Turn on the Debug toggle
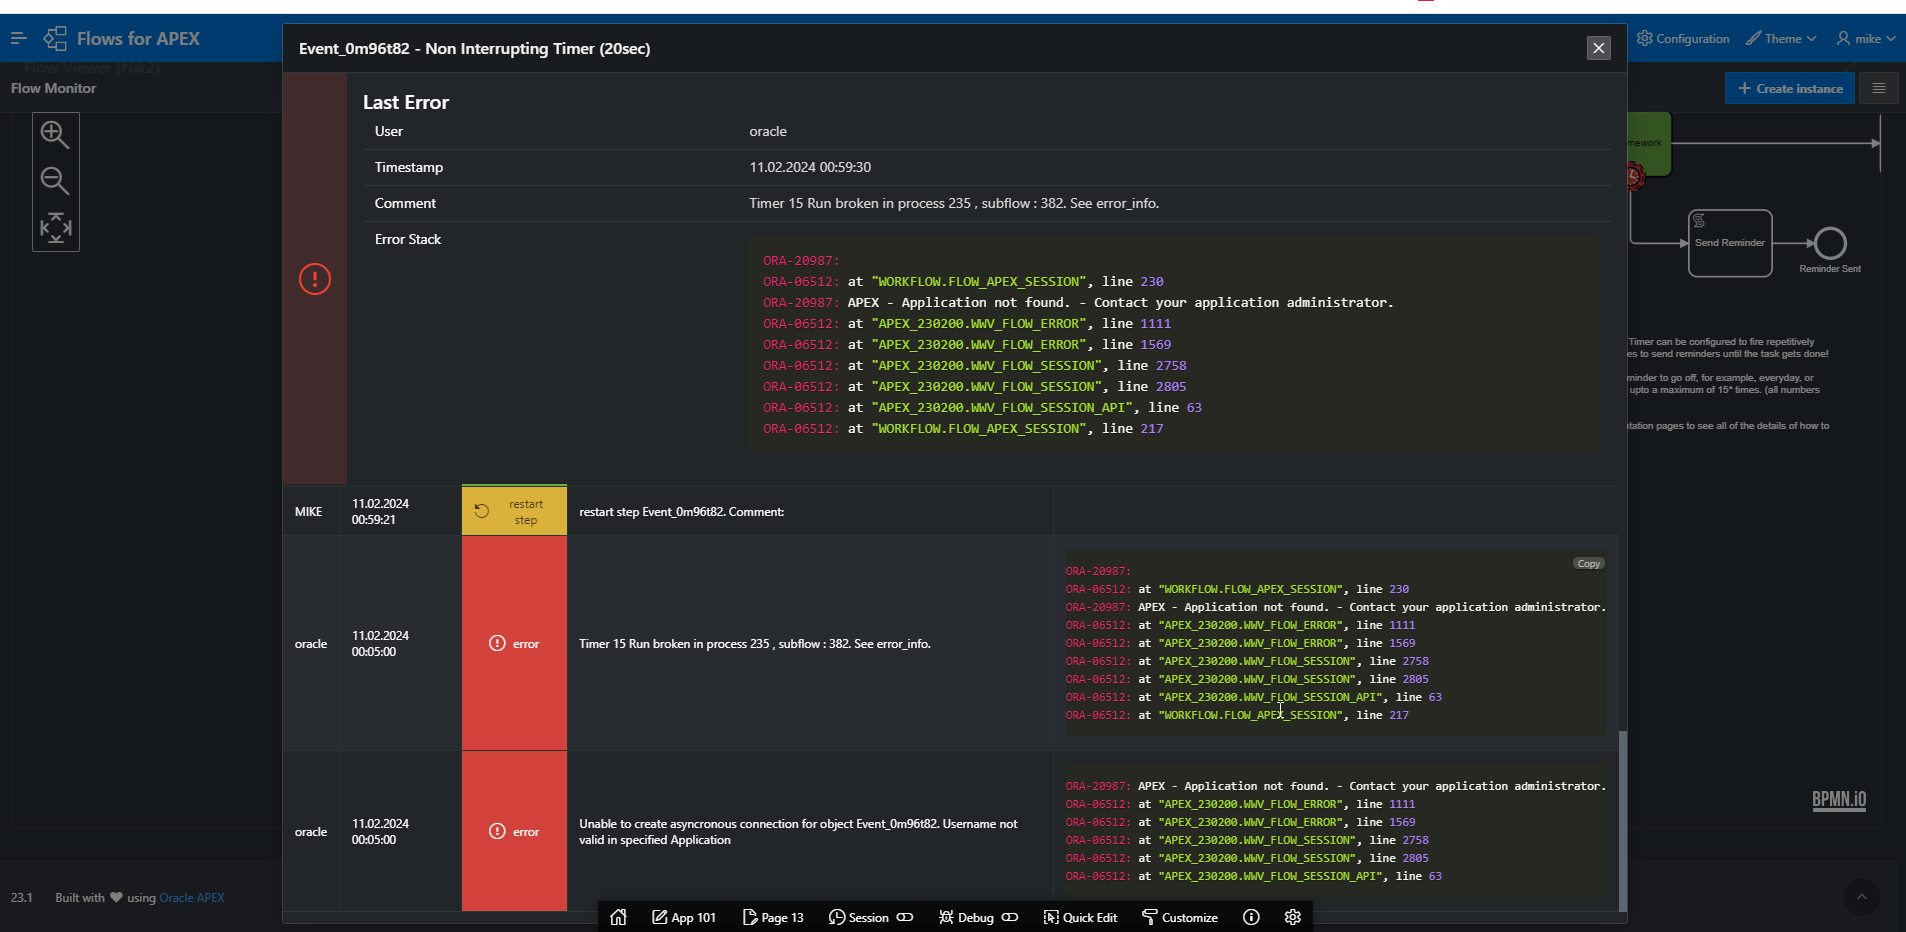Image resolution: width=1906 pixels, height=932 pixels. 1011,917
